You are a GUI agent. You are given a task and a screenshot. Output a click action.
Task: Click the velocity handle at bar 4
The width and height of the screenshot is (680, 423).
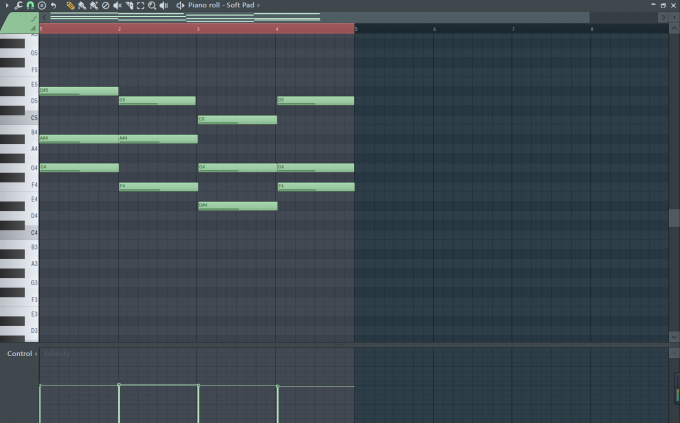pos(278,386)
